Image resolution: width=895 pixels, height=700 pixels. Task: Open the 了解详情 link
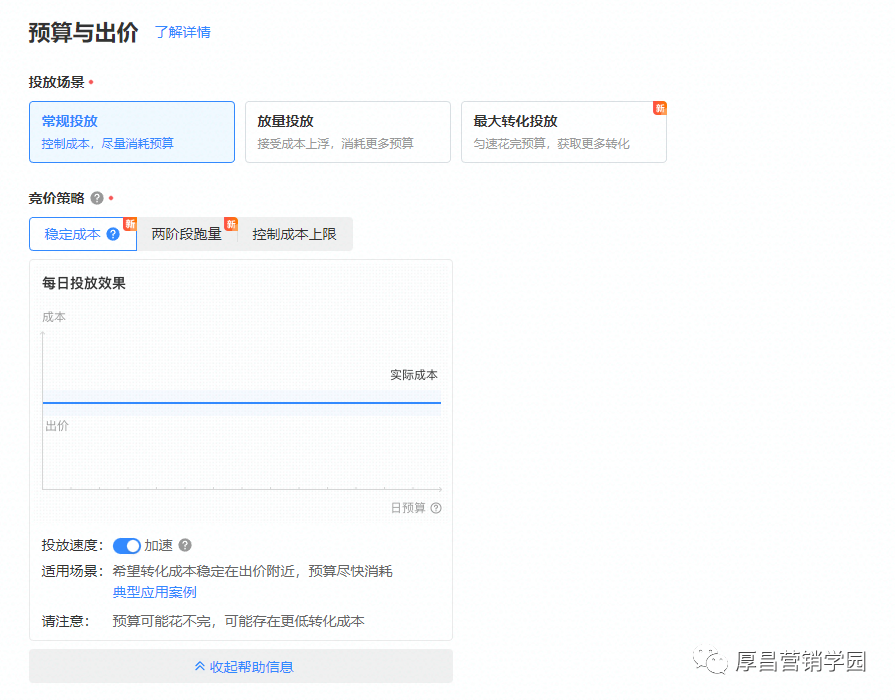[182, 33]
